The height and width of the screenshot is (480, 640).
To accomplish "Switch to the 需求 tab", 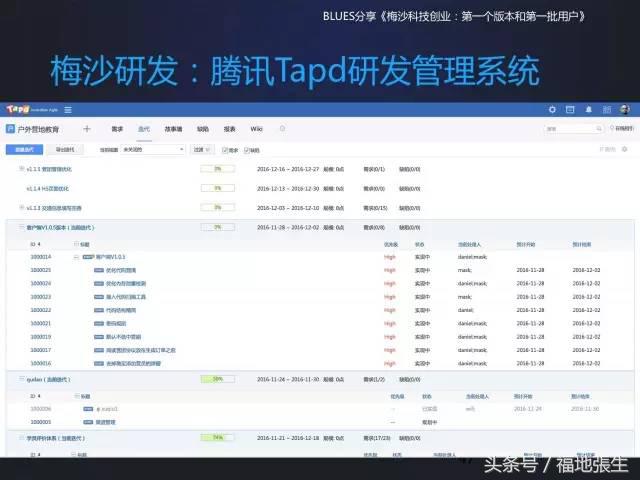I will (x=117, y=129).
